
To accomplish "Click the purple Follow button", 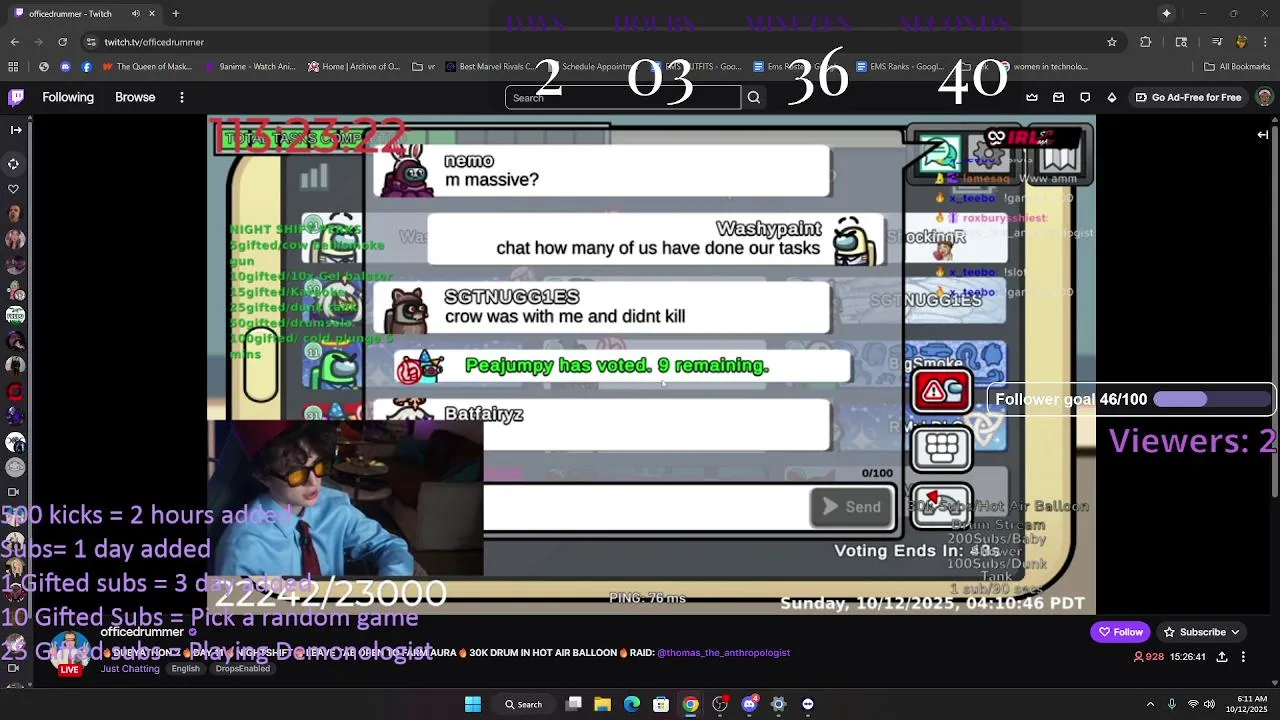I will pos(1120,632).
